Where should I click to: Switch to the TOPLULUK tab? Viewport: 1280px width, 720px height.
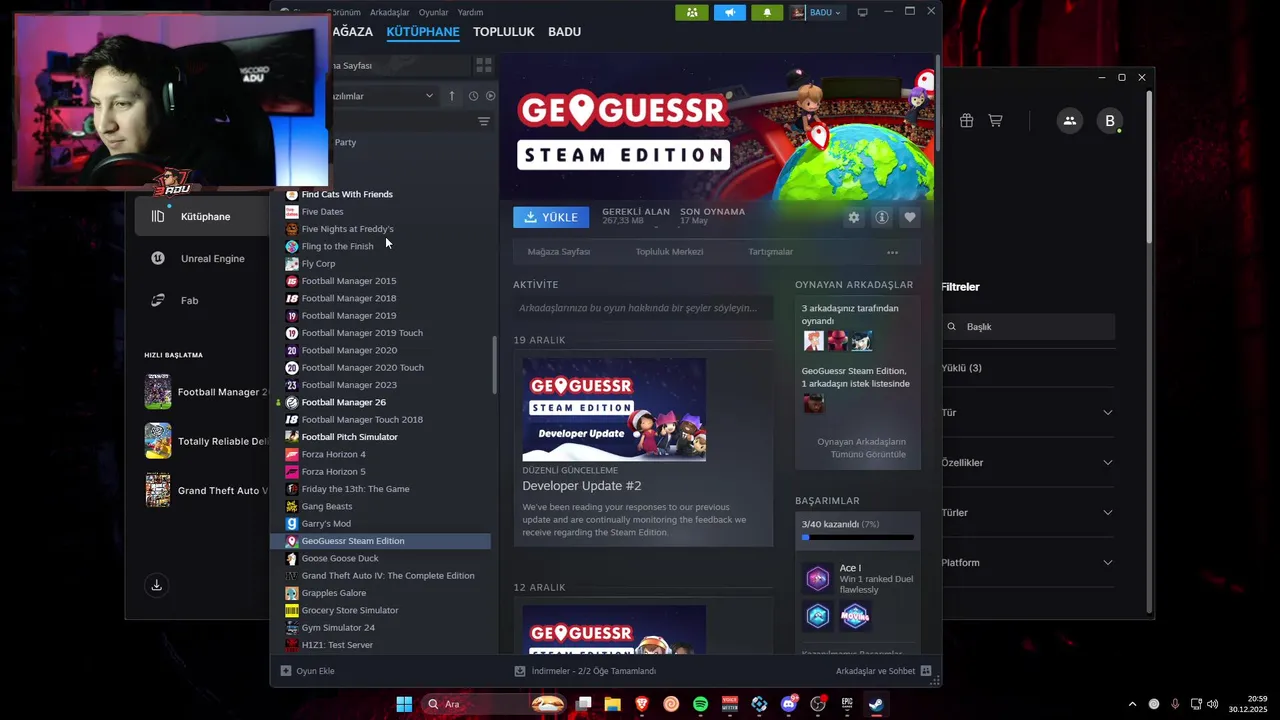point(504,32)
